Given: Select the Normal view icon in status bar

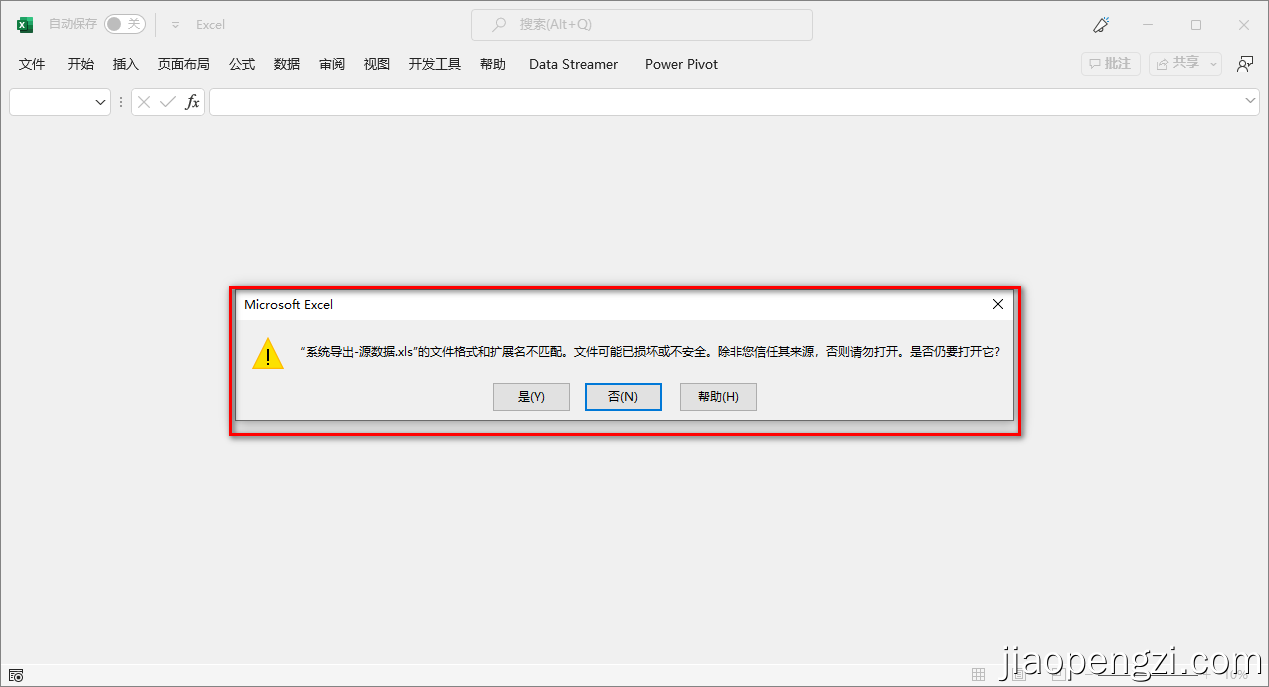Looking at the screenshot, I should [x=978, y=674].
